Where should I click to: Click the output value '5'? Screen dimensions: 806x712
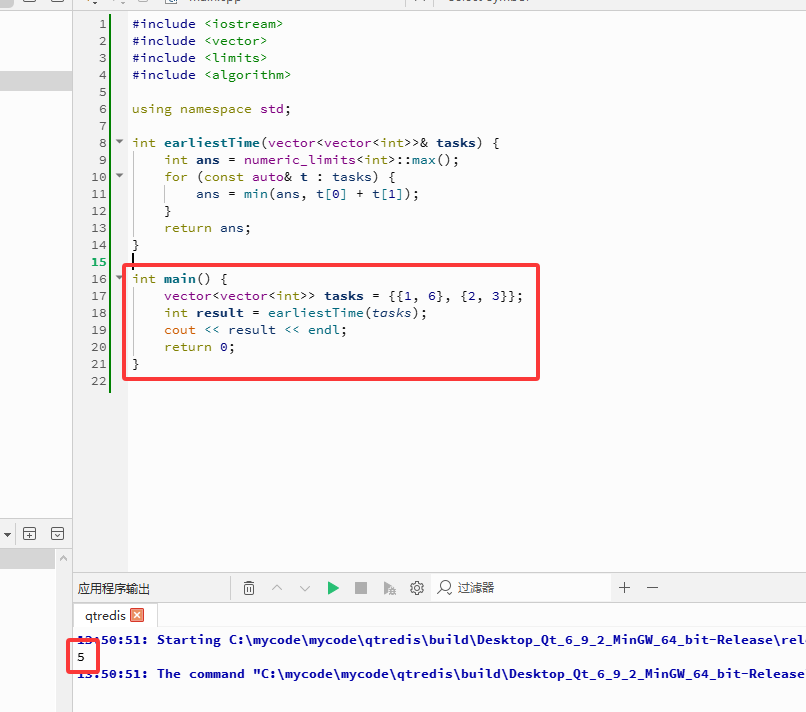[x=81, y=657]
